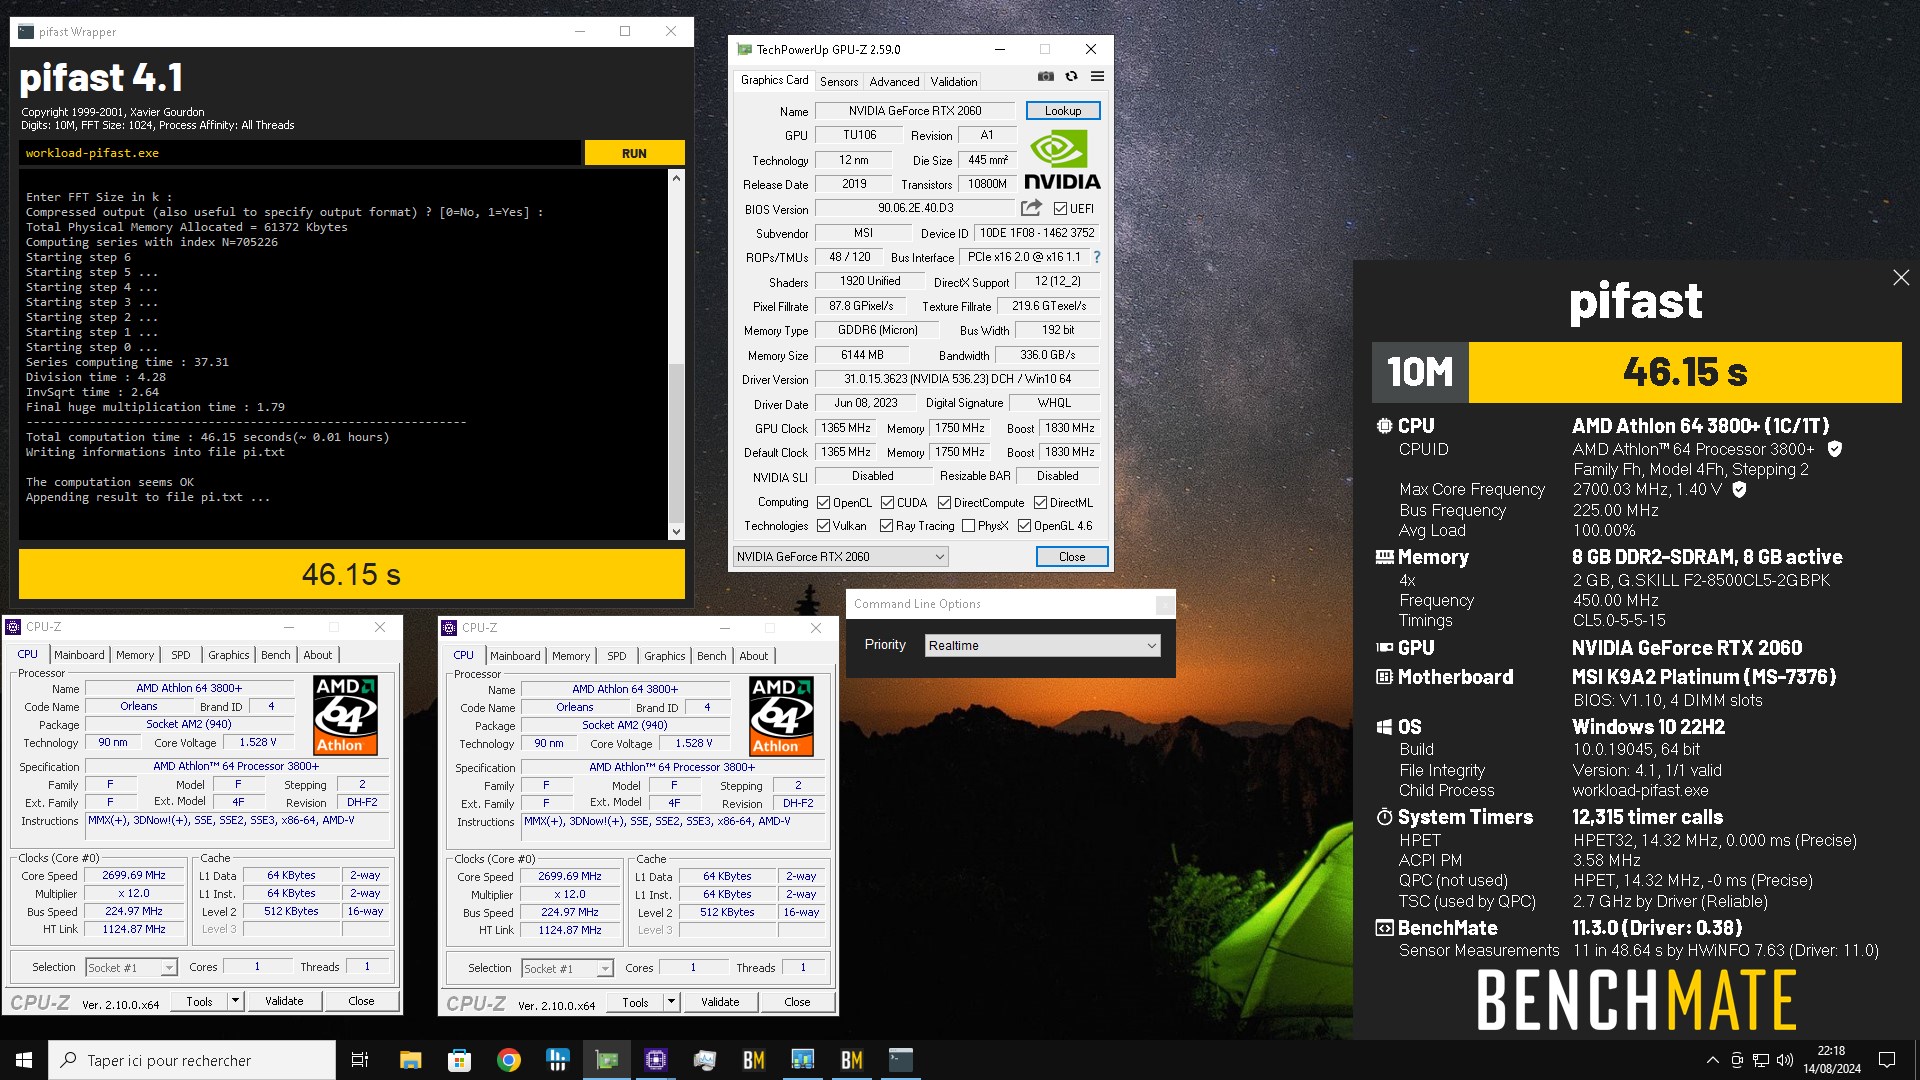Click GPU-Z refresh icon
This screenshot has width=1920, height=1080.
pyautogui.click(x=1071, y=76)
